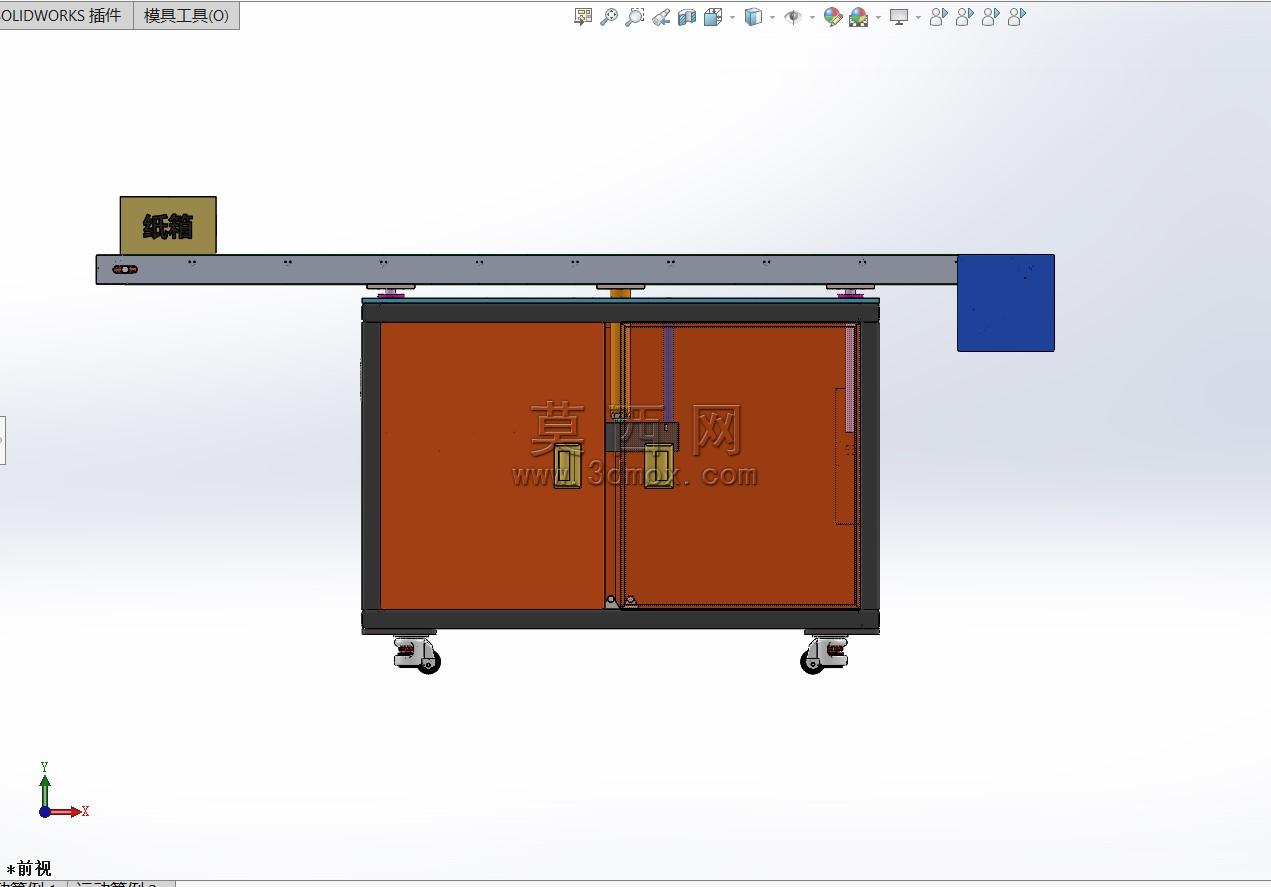This screenshot has height=887, width=1271.
Task: Click the red slot at conveyor left end
Action: click(x=125, y=269)
